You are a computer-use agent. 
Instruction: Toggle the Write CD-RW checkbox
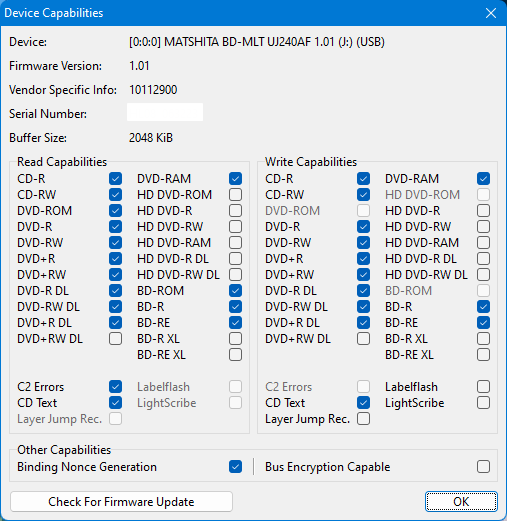coord(363,195)
